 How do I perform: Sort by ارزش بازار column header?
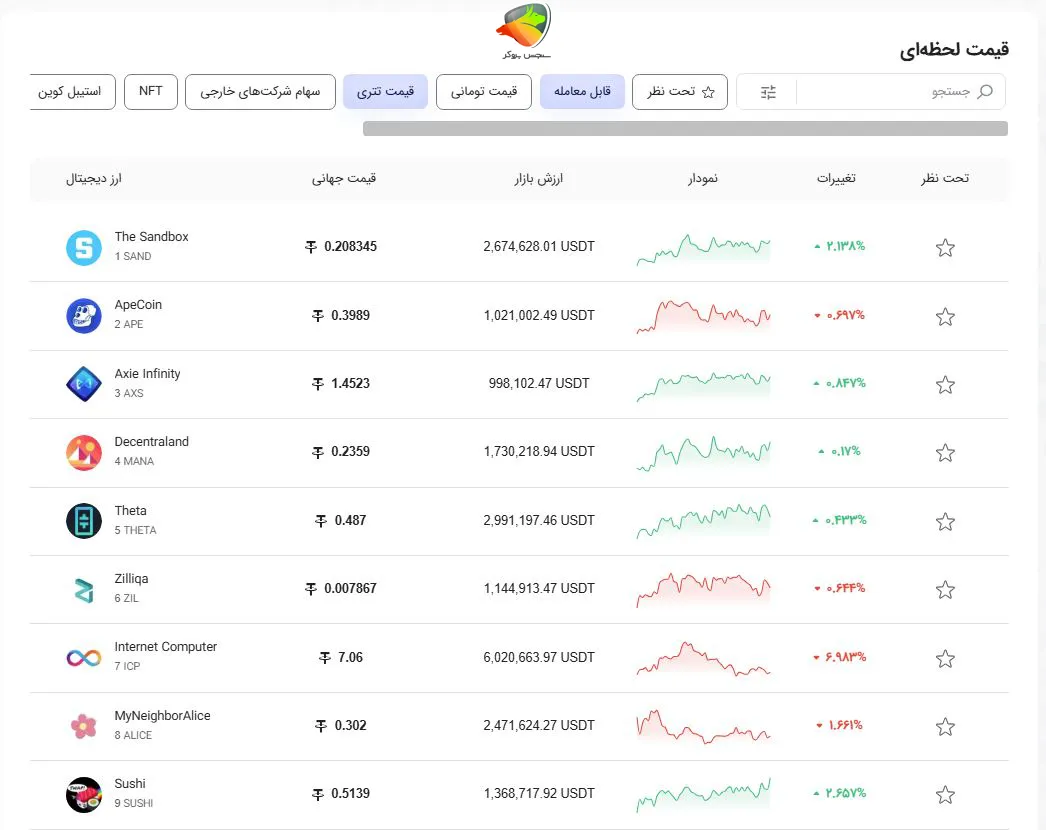[538, 179]
